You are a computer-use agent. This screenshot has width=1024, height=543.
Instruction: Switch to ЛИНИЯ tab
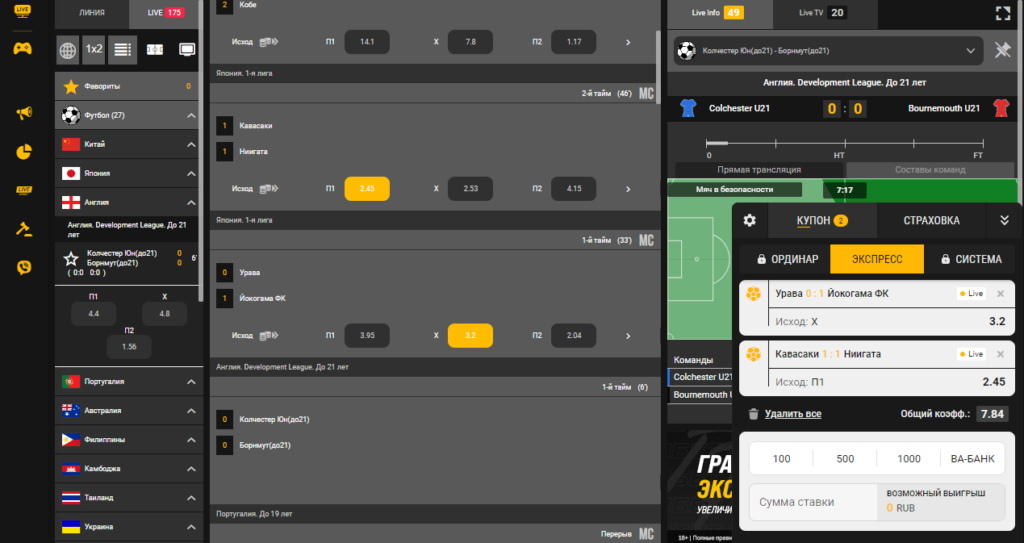click(92, 13)
